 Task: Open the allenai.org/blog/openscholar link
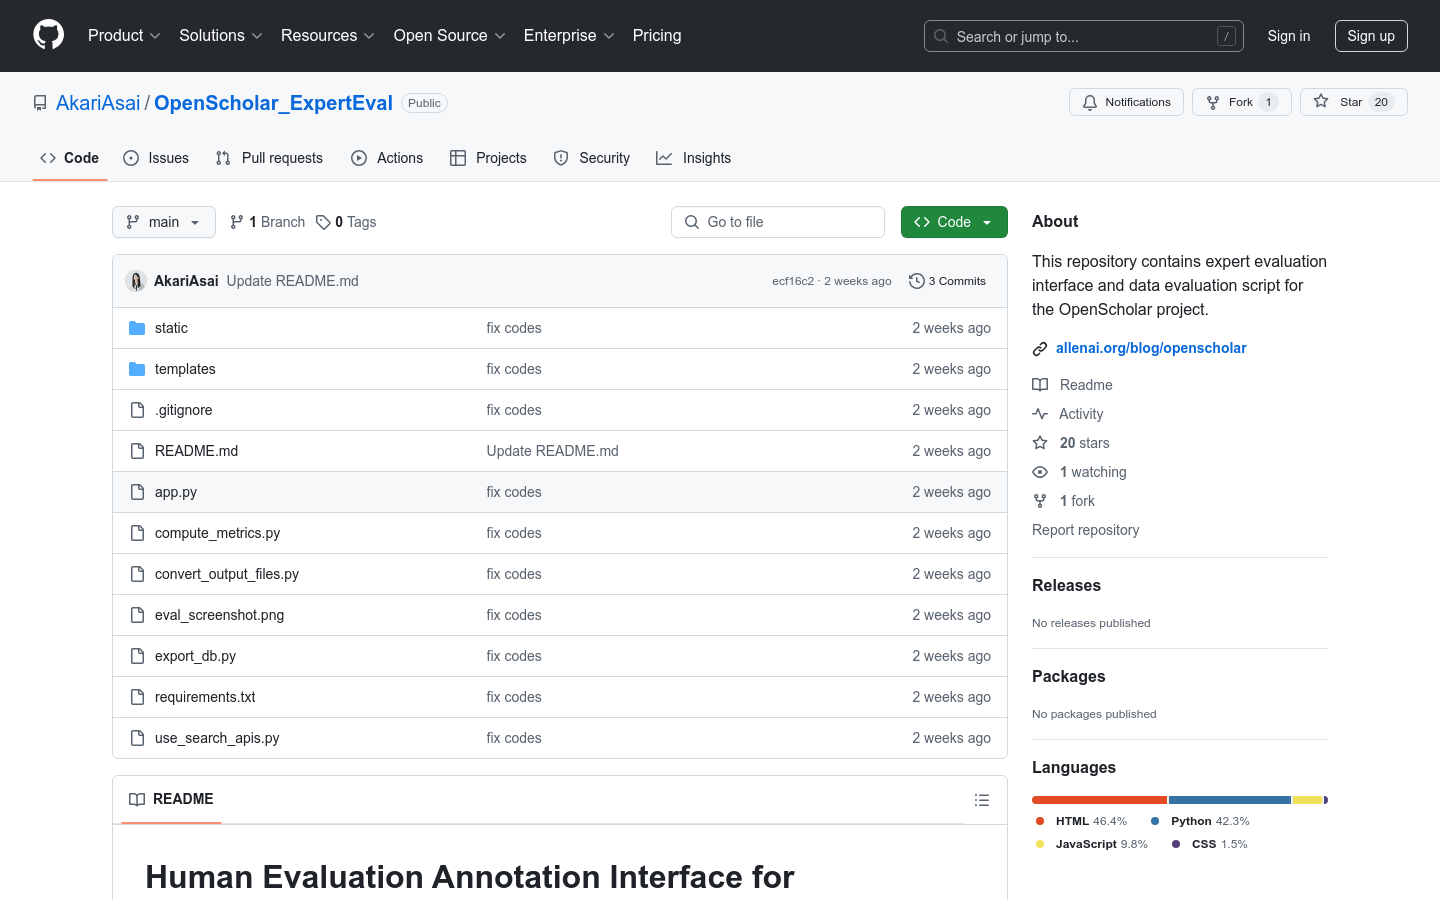1151,347
